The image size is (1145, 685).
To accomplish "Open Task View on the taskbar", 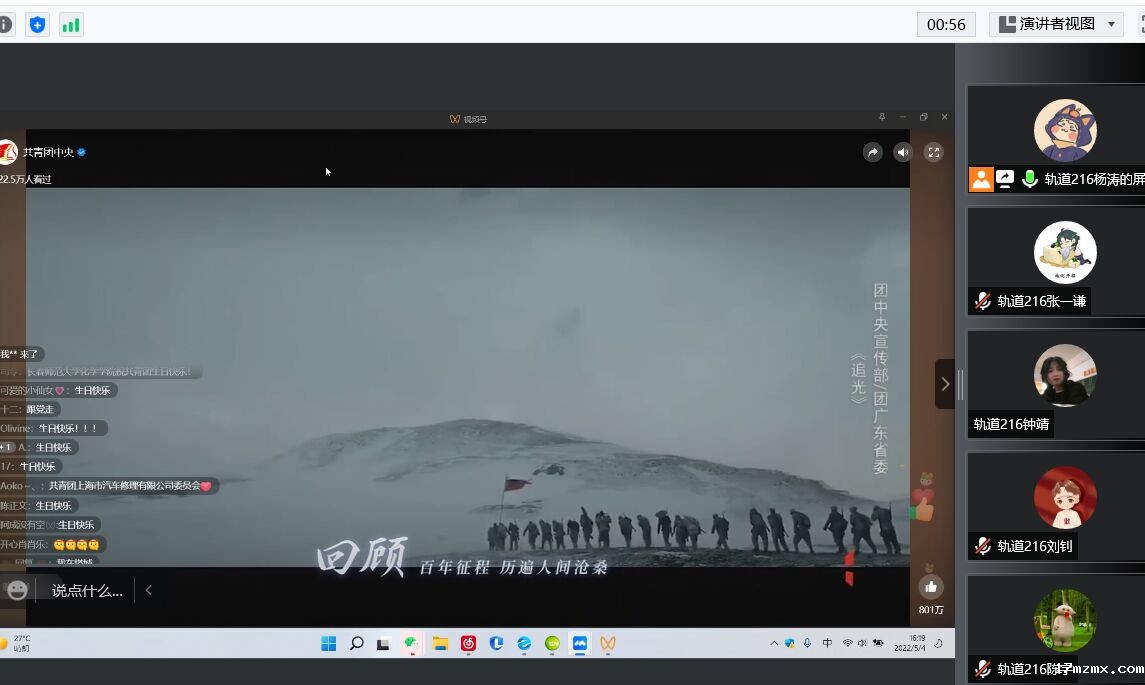I will click(383, 643).
